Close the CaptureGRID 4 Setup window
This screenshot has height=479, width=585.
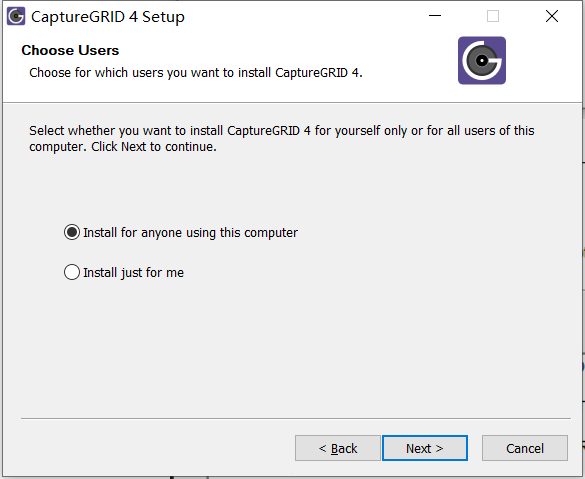point(552,16)
